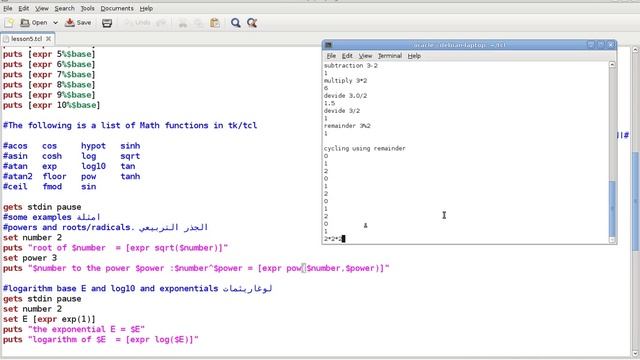Click the word '#atan2' in function list

(x=18, y=176)
